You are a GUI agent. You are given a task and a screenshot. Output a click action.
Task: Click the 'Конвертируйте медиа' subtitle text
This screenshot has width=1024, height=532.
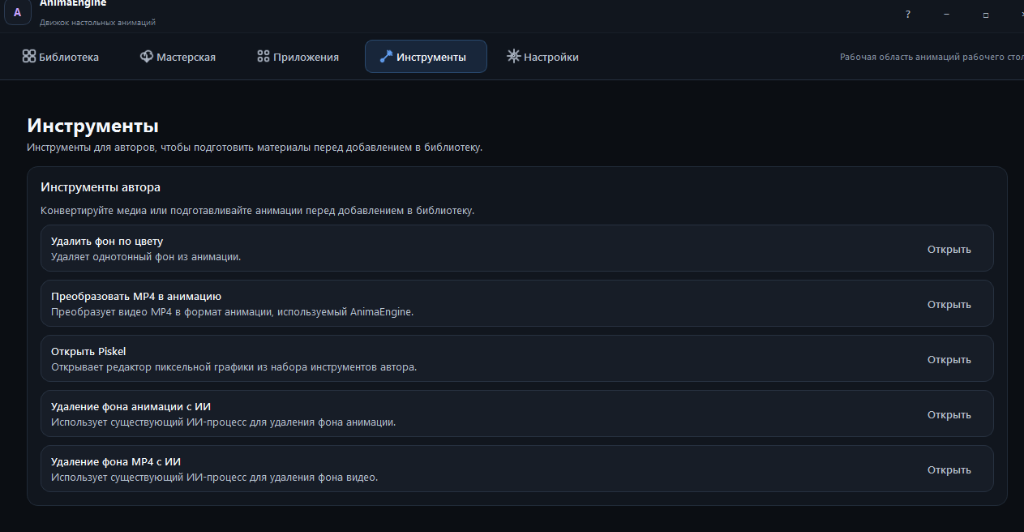257,211
